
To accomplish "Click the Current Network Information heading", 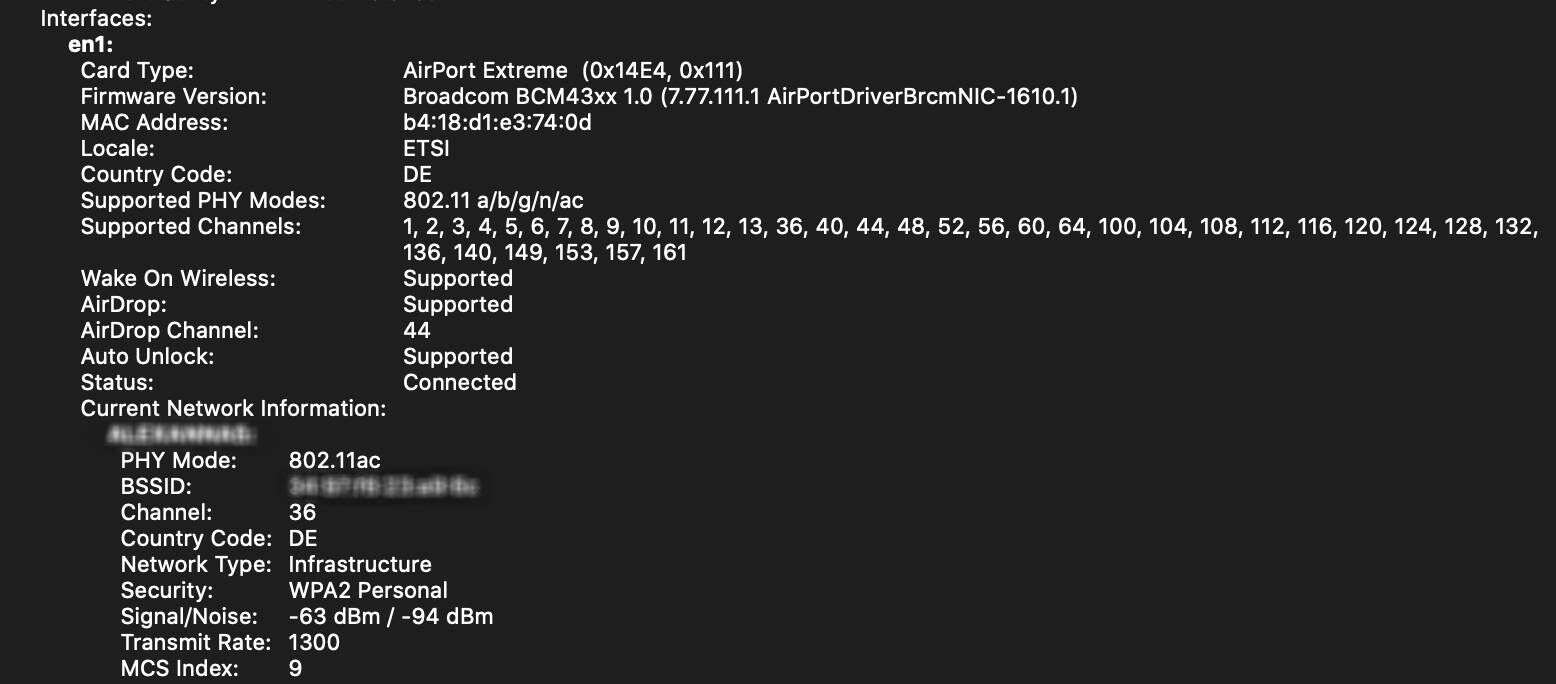I will pos(233,409).
